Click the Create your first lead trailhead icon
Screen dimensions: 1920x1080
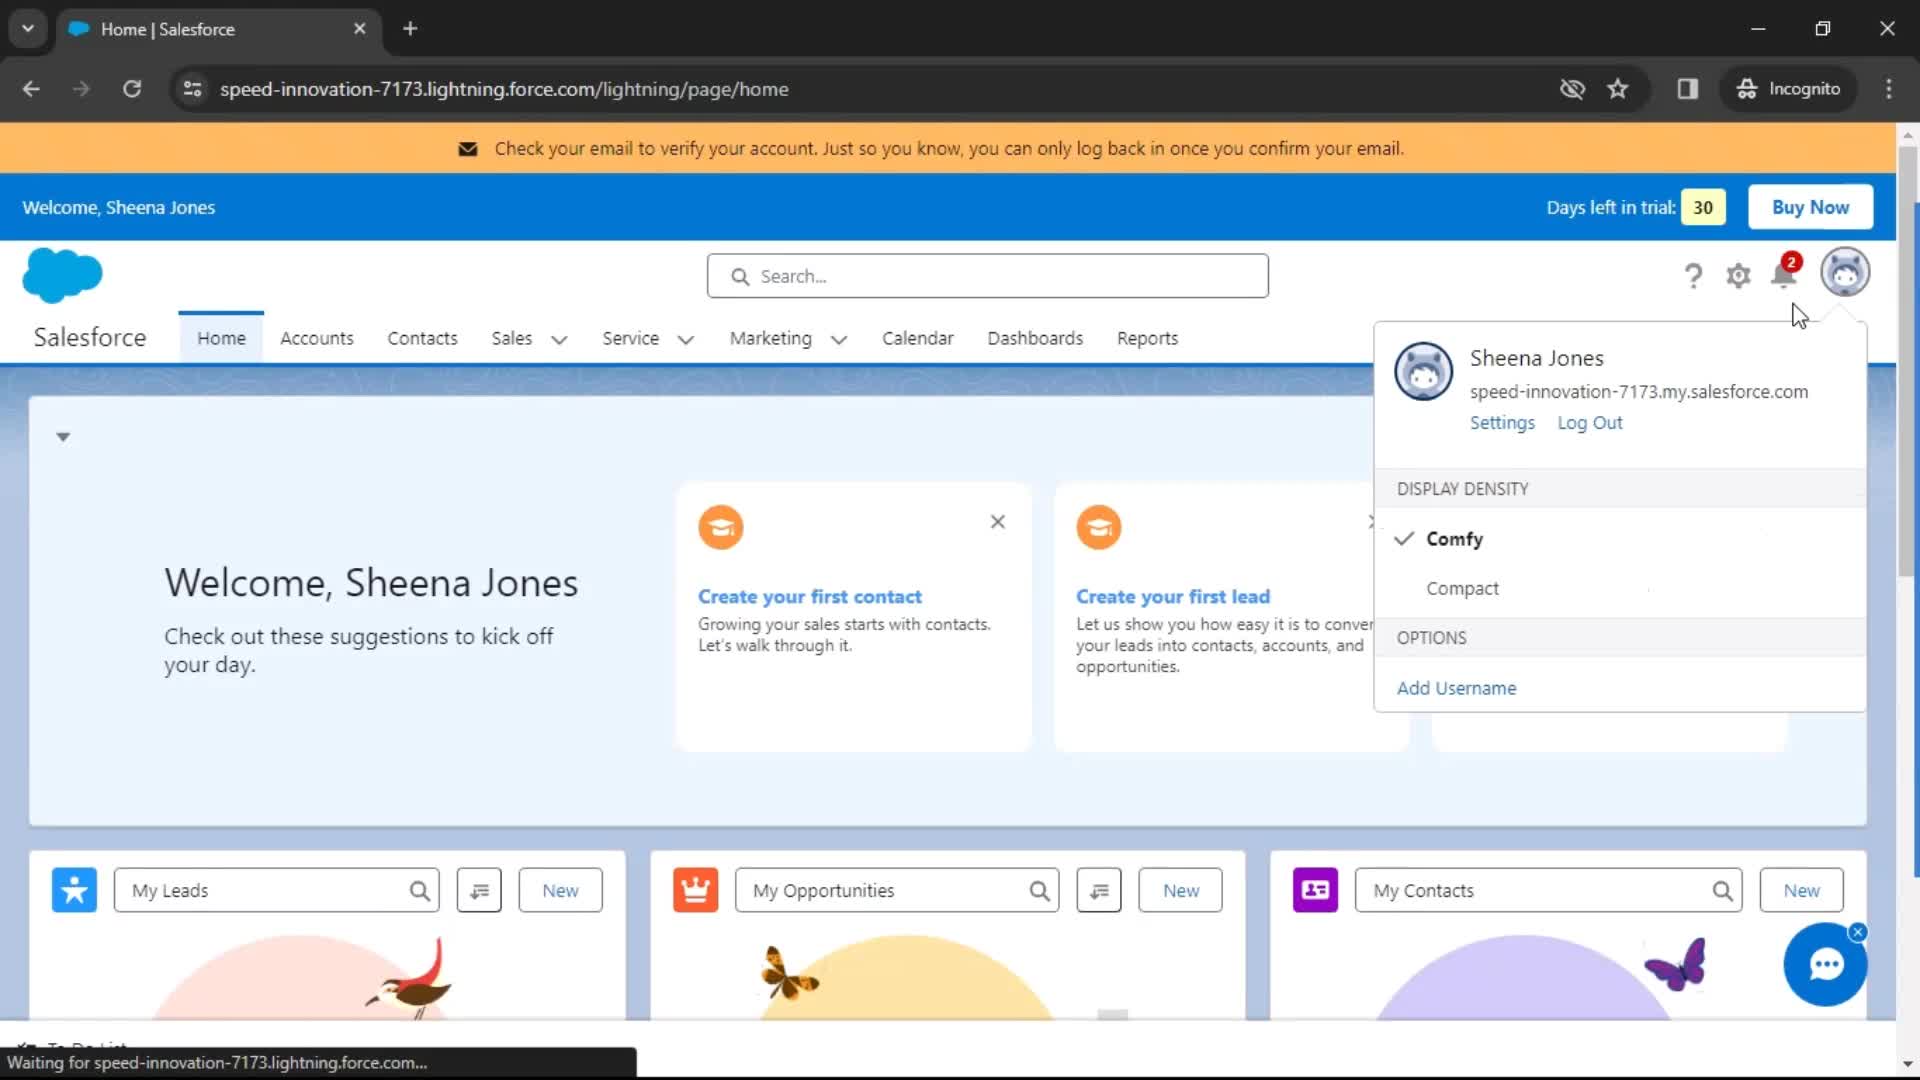click(1099, 527)
